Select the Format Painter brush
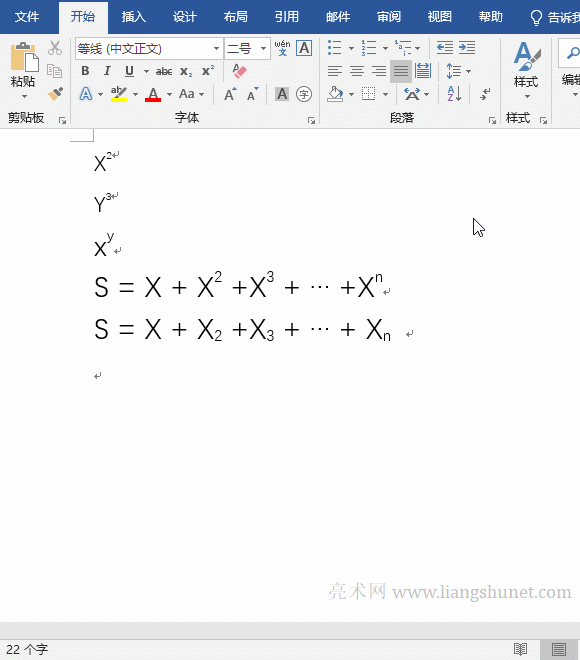Image resolution: width=580 pixels, height=660 pixels. (x=55, y=93)
